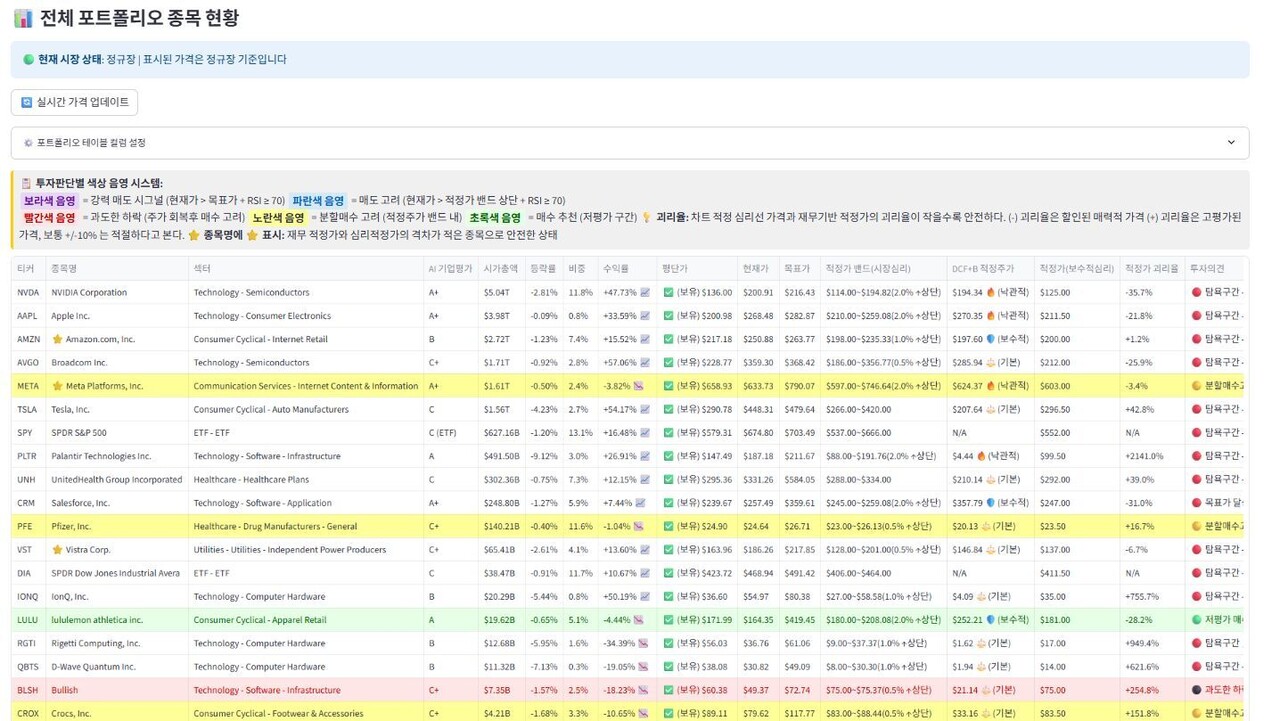This screenshot has width=1280, height=721.
Task: Click the red circle in TSLA's 투자의견 cell
Action: coord(1196,409)
